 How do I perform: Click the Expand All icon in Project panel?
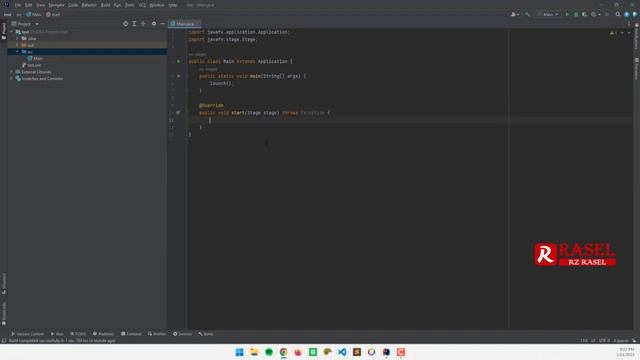(x=134, y=24)
